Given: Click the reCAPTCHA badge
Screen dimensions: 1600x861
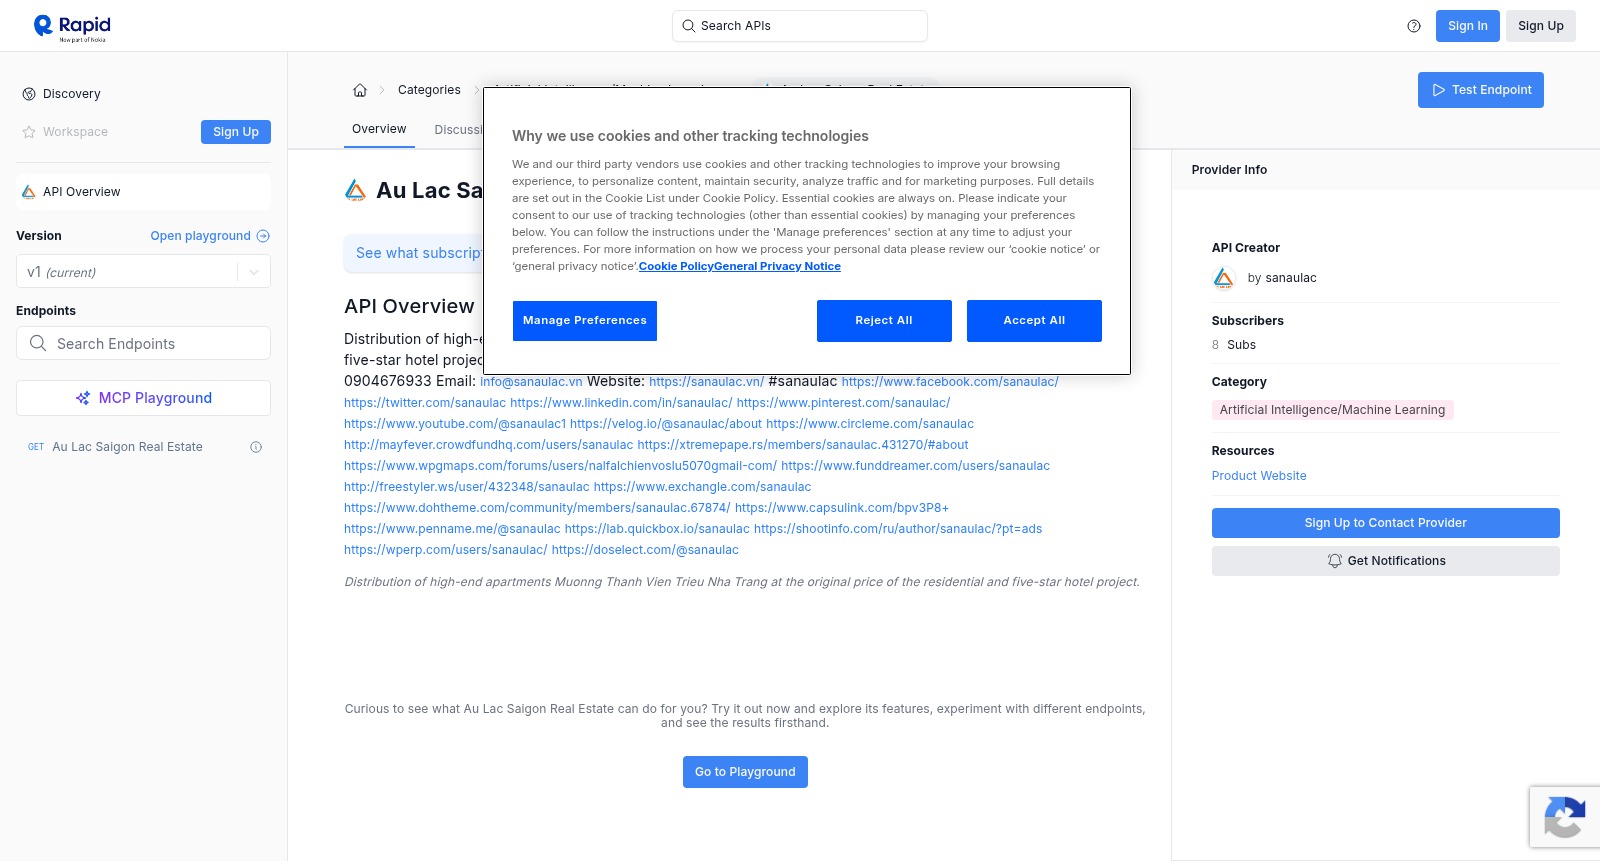Looking at the screenshot, I should [1565, 817].
